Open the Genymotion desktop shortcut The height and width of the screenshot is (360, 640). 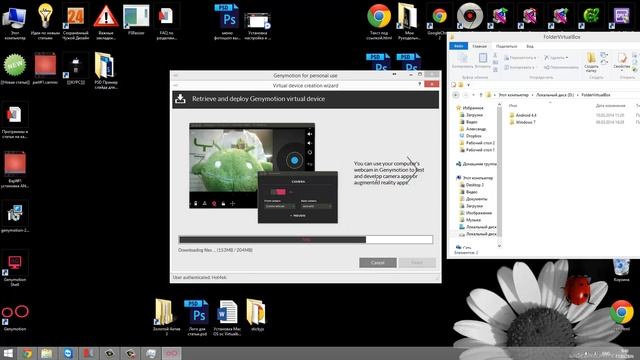click(15, 317)
